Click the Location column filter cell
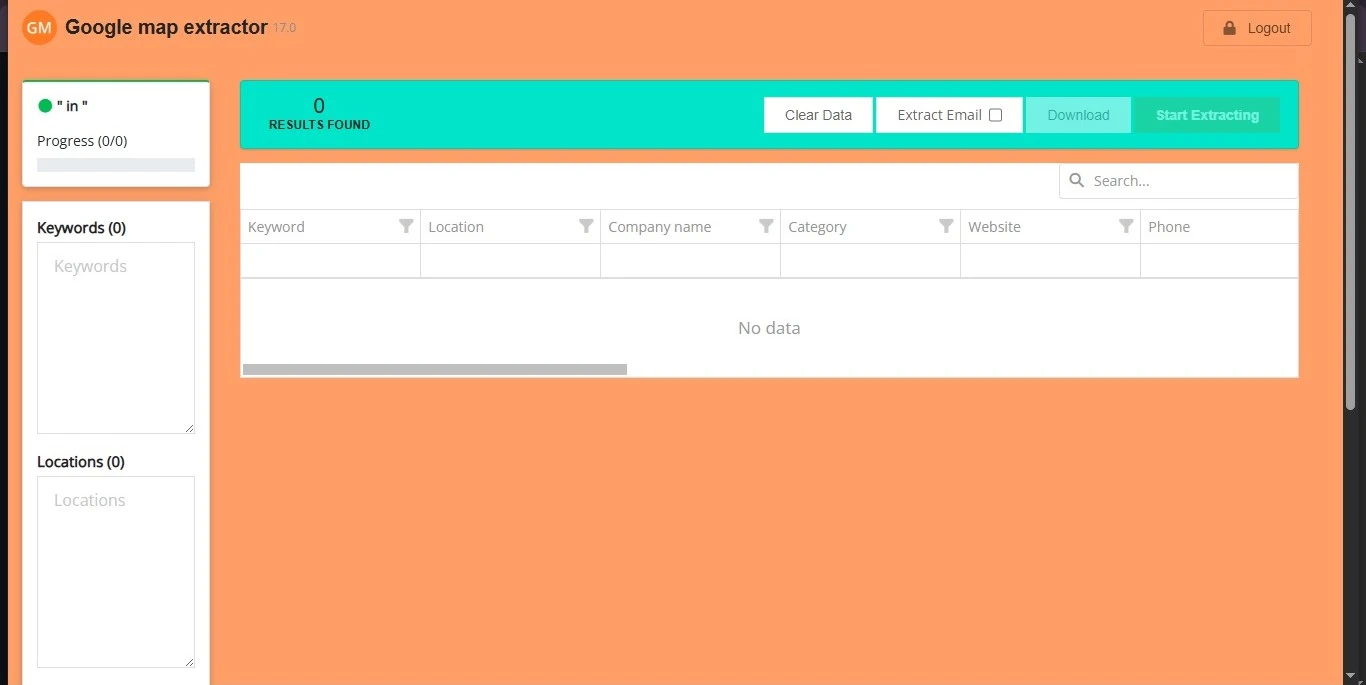1366x685 pixels. tap(510, 261)
